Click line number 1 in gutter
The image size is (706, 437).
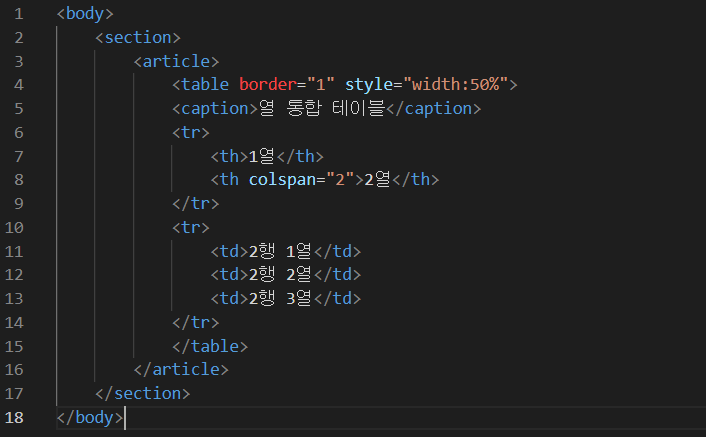point(18,14)
